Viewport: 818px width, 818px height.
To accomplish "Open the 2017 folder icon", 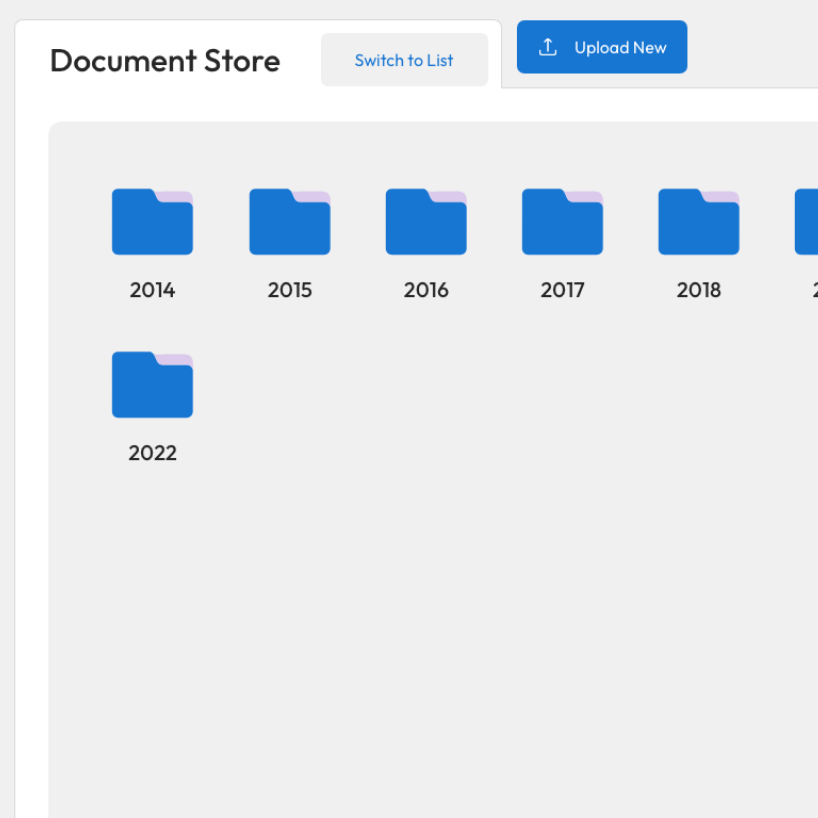I will [562, 222].
